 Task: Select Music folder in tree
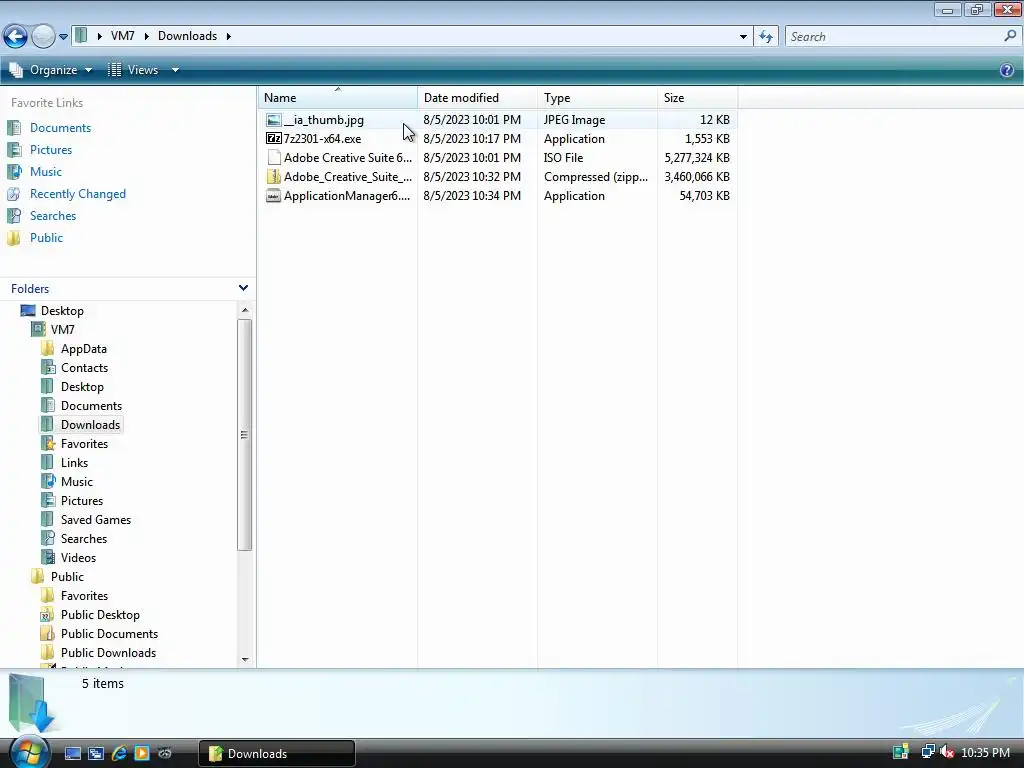(x=77, y=481)
